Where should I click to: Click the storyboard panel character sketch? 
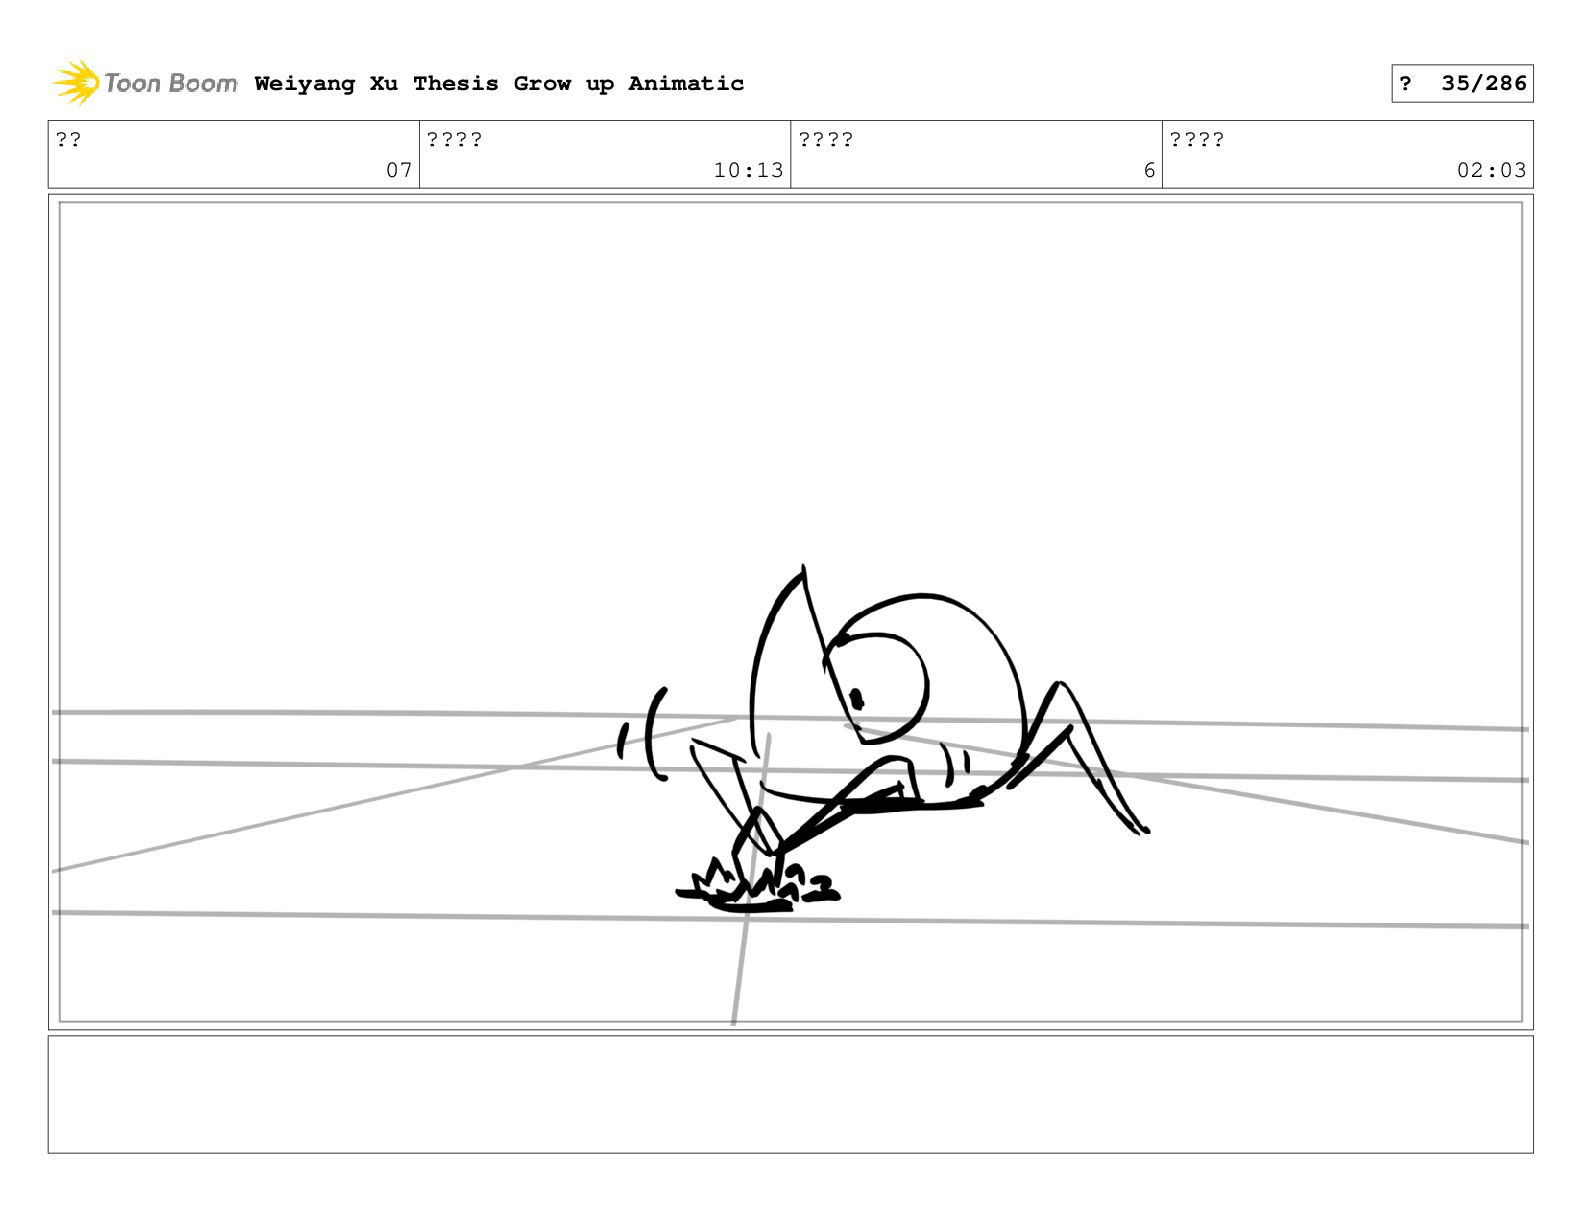click(884, 740)
